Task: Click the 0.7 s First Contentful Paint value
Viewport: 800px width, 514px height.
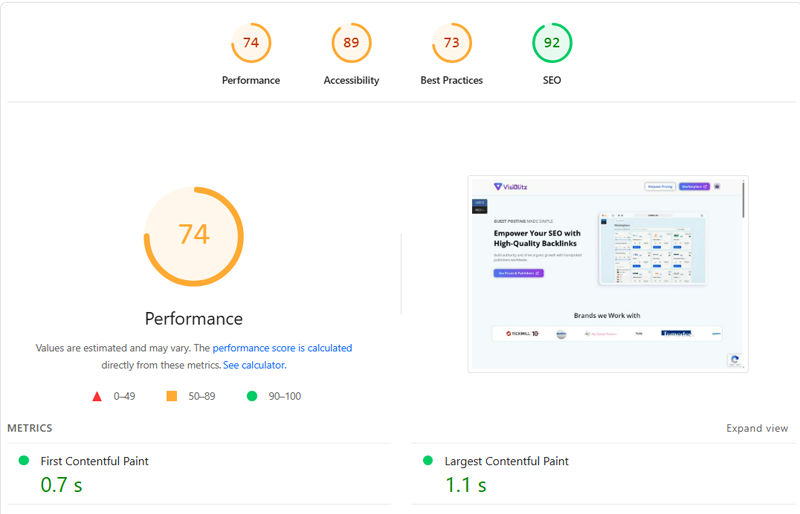Action: pyautogui.click(x=60, y=485)
